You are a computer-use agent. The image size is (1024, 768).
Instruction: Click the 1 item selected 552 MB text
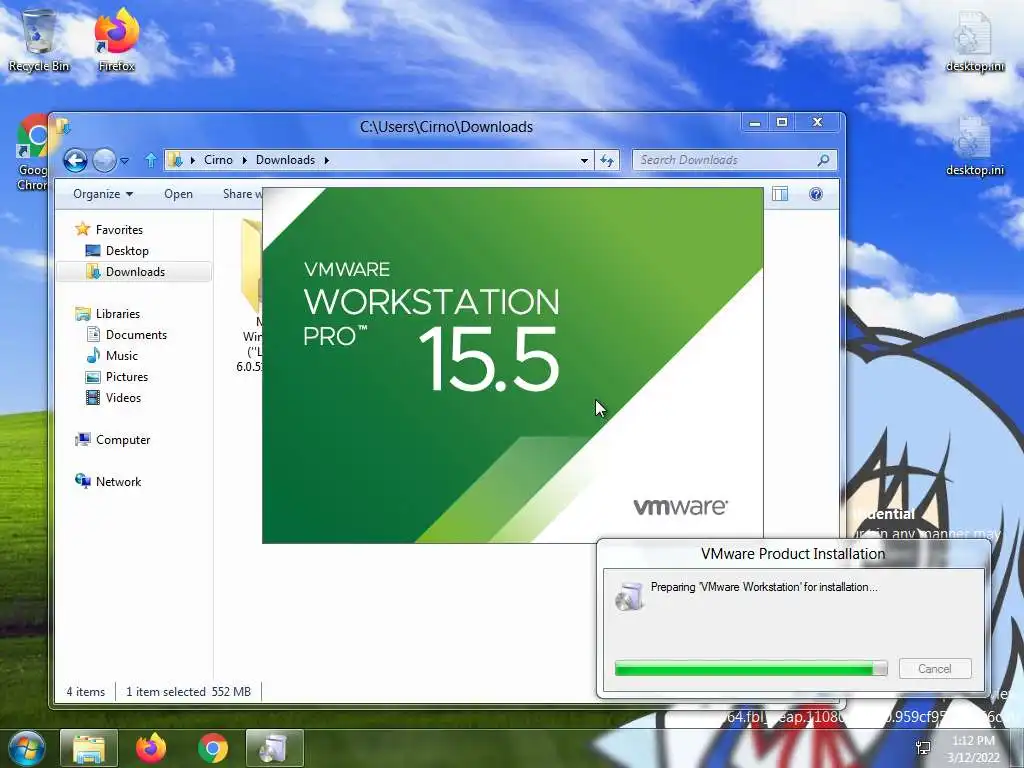tap(188, 692)
